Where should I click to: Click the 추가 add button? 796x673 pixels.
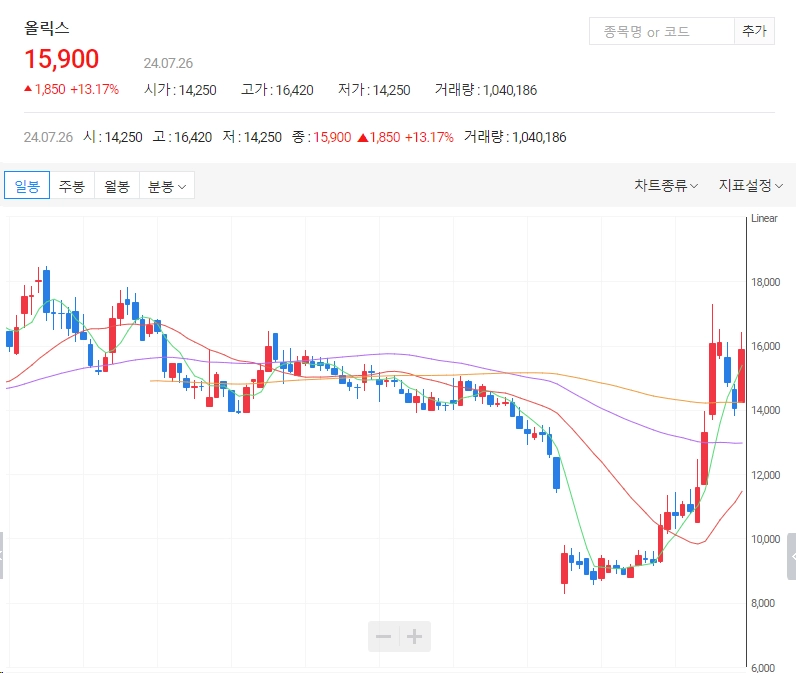[x=754, y=31]
